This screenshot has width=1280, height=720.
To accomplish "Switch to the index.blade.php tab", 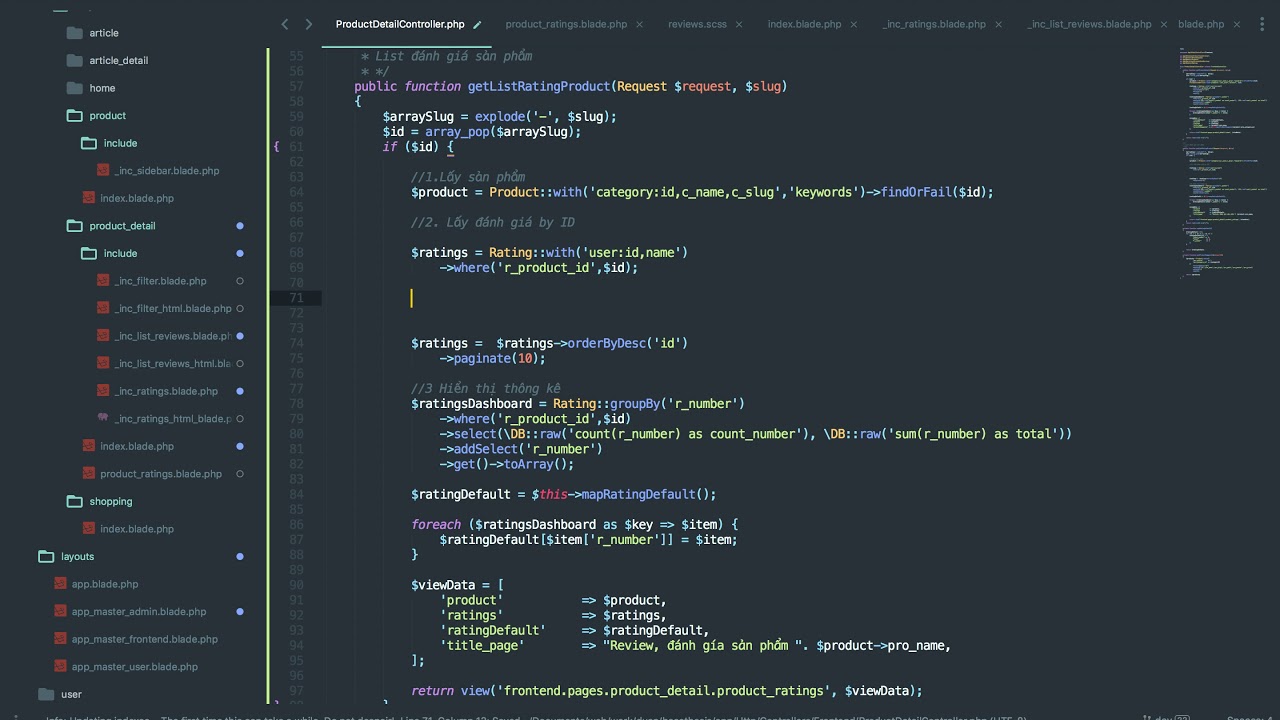I will click(x=804, y=24).
